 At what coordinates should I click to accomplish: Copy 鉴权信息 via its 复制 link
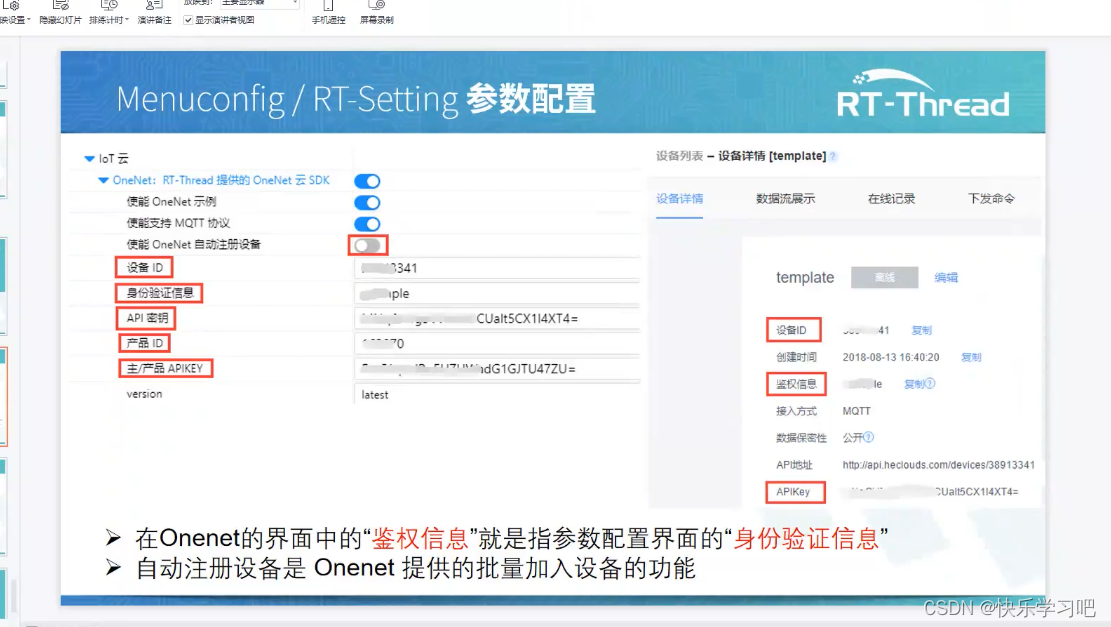[x=914, y=384]
